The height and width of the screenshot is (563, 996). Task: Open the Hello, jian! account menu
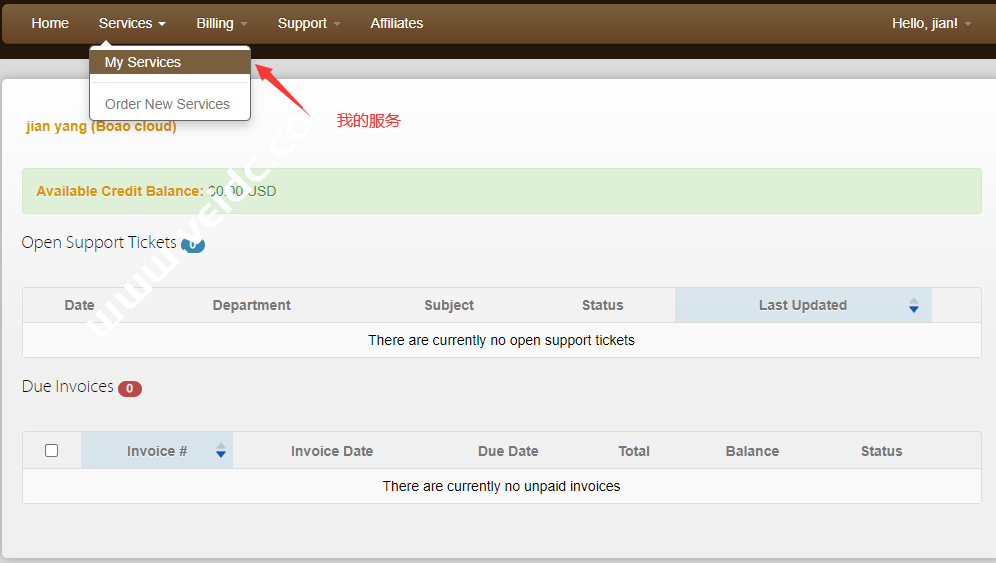click(x=931, y=23)
